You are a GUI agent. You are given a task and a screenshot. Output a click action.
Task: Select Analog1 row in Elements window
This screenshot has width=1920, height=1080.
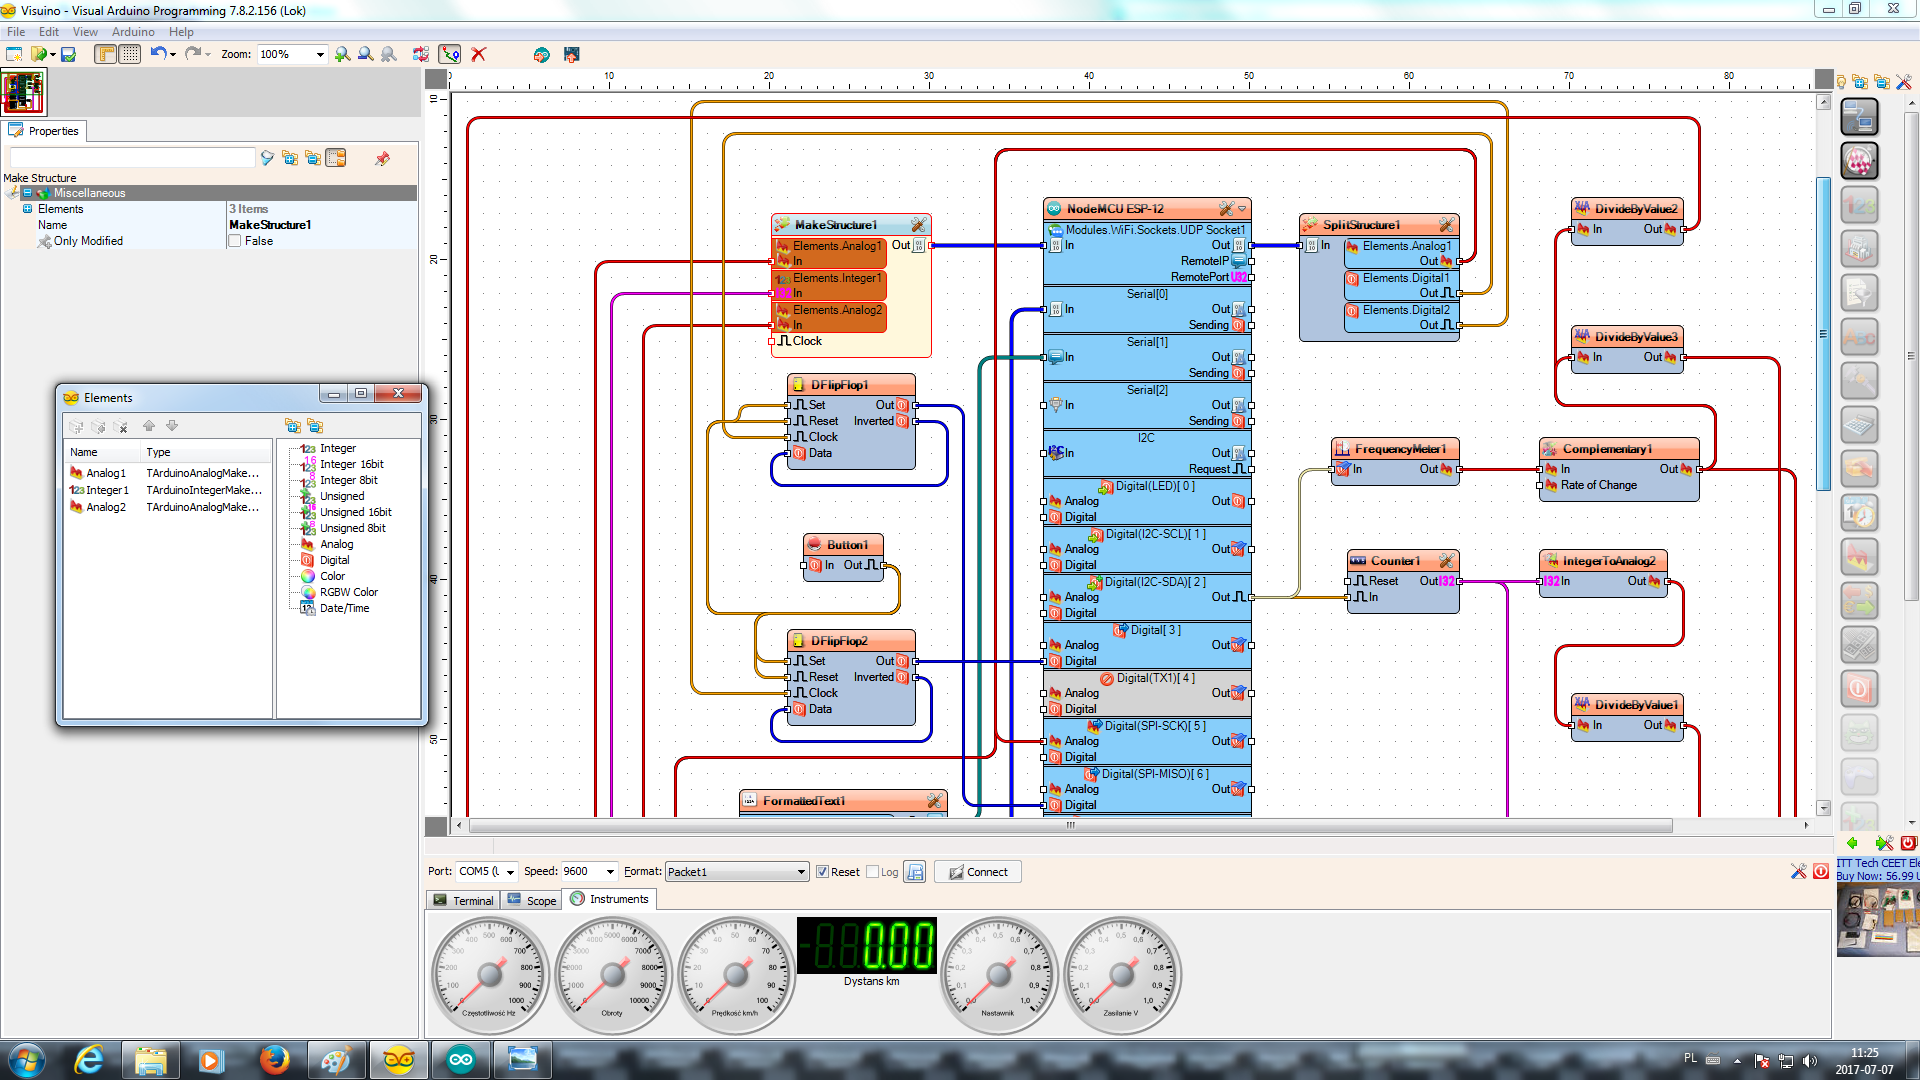point(167,473)
